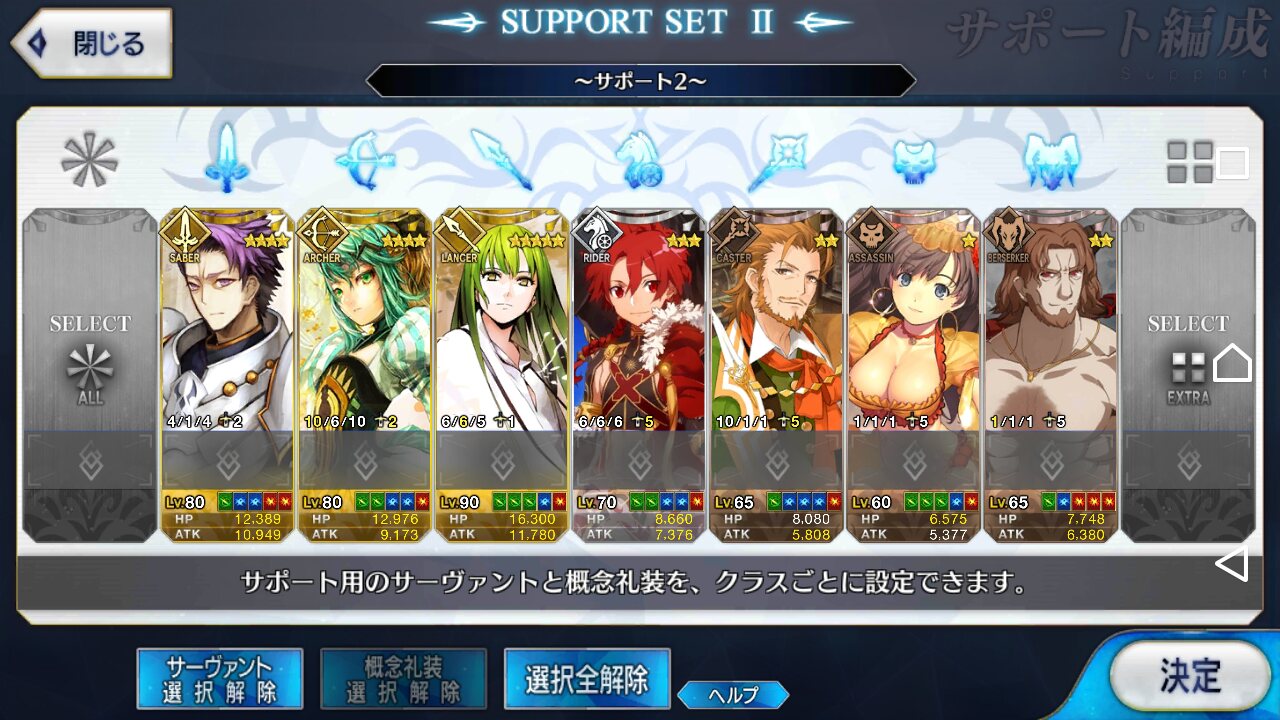This screenshot has height=720, width=1280.
Task: Open the EXTRA slot SELECT card
Action: pos(1188,375)
